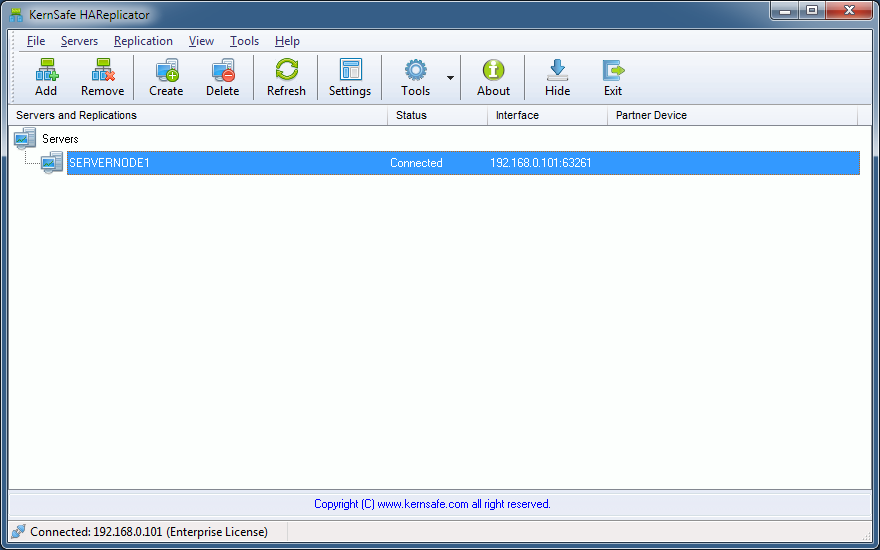Click the Partner Device column header

coord(732,115)
